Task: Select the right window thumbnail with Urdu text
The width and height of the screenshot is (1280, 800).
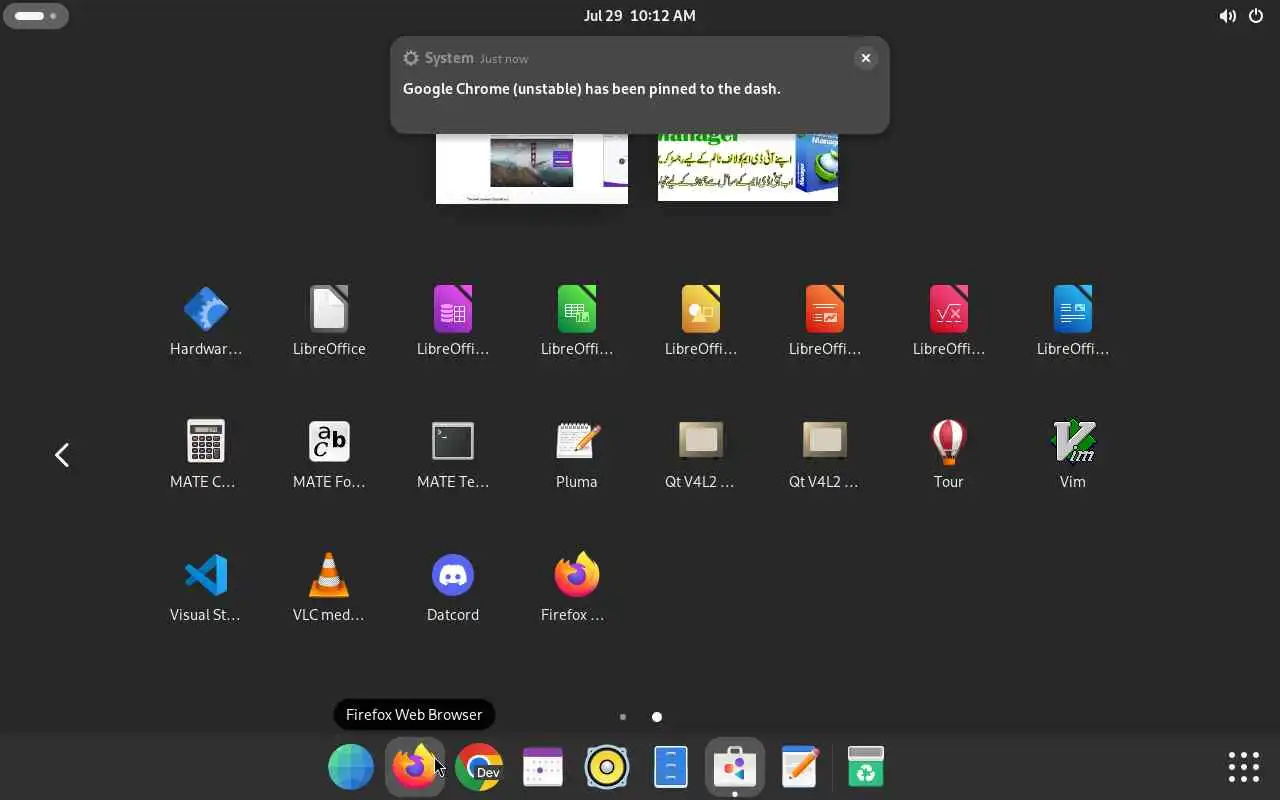Action: tap(748, 167)
